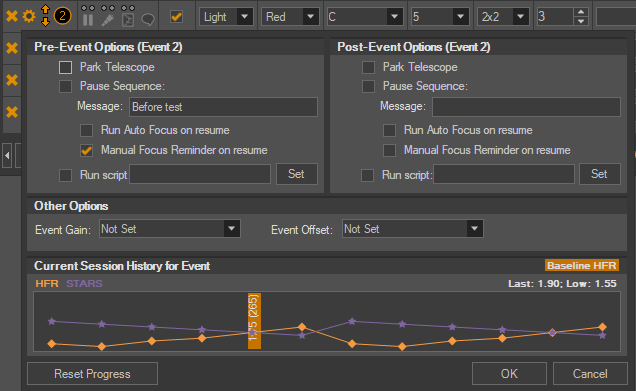Click the Post-Event Options (Event 2) heading
The height and width of the screenshot is (391, 636).
[x=414, y=47]
